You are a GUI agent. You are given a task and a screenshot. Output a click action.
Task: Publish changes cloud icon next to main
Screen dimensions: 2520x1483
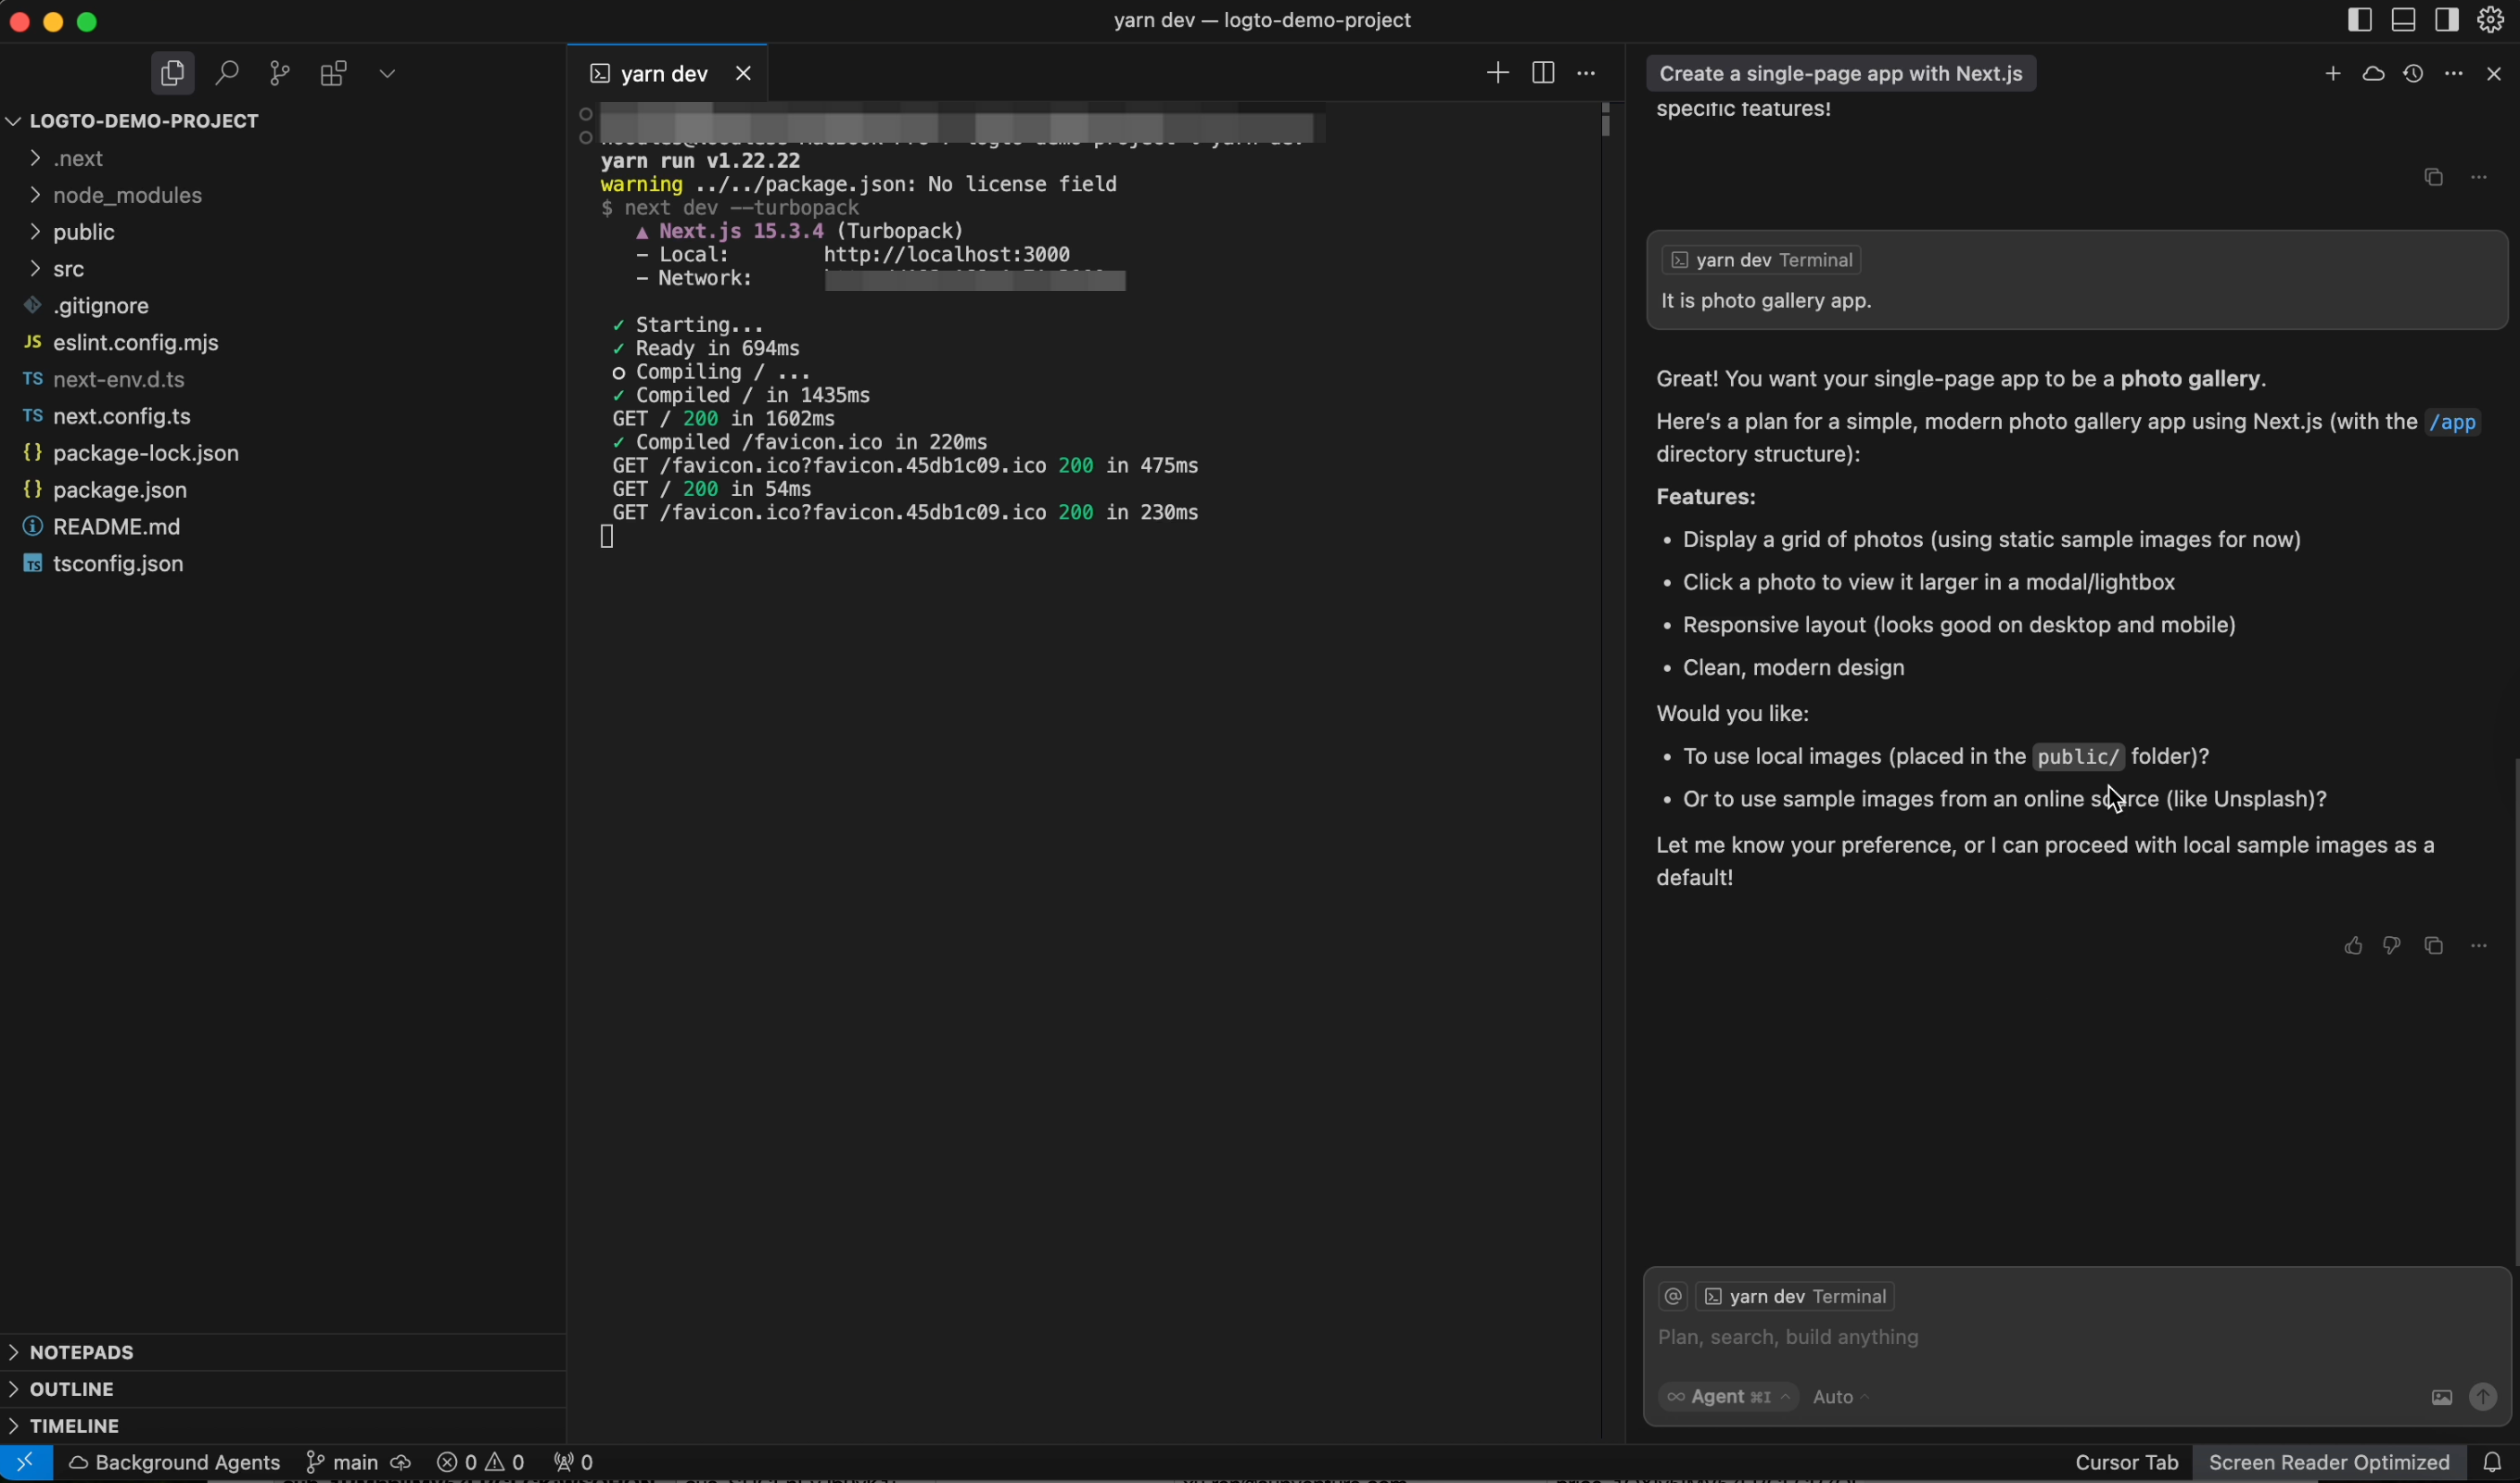[x=401, y=1463]
